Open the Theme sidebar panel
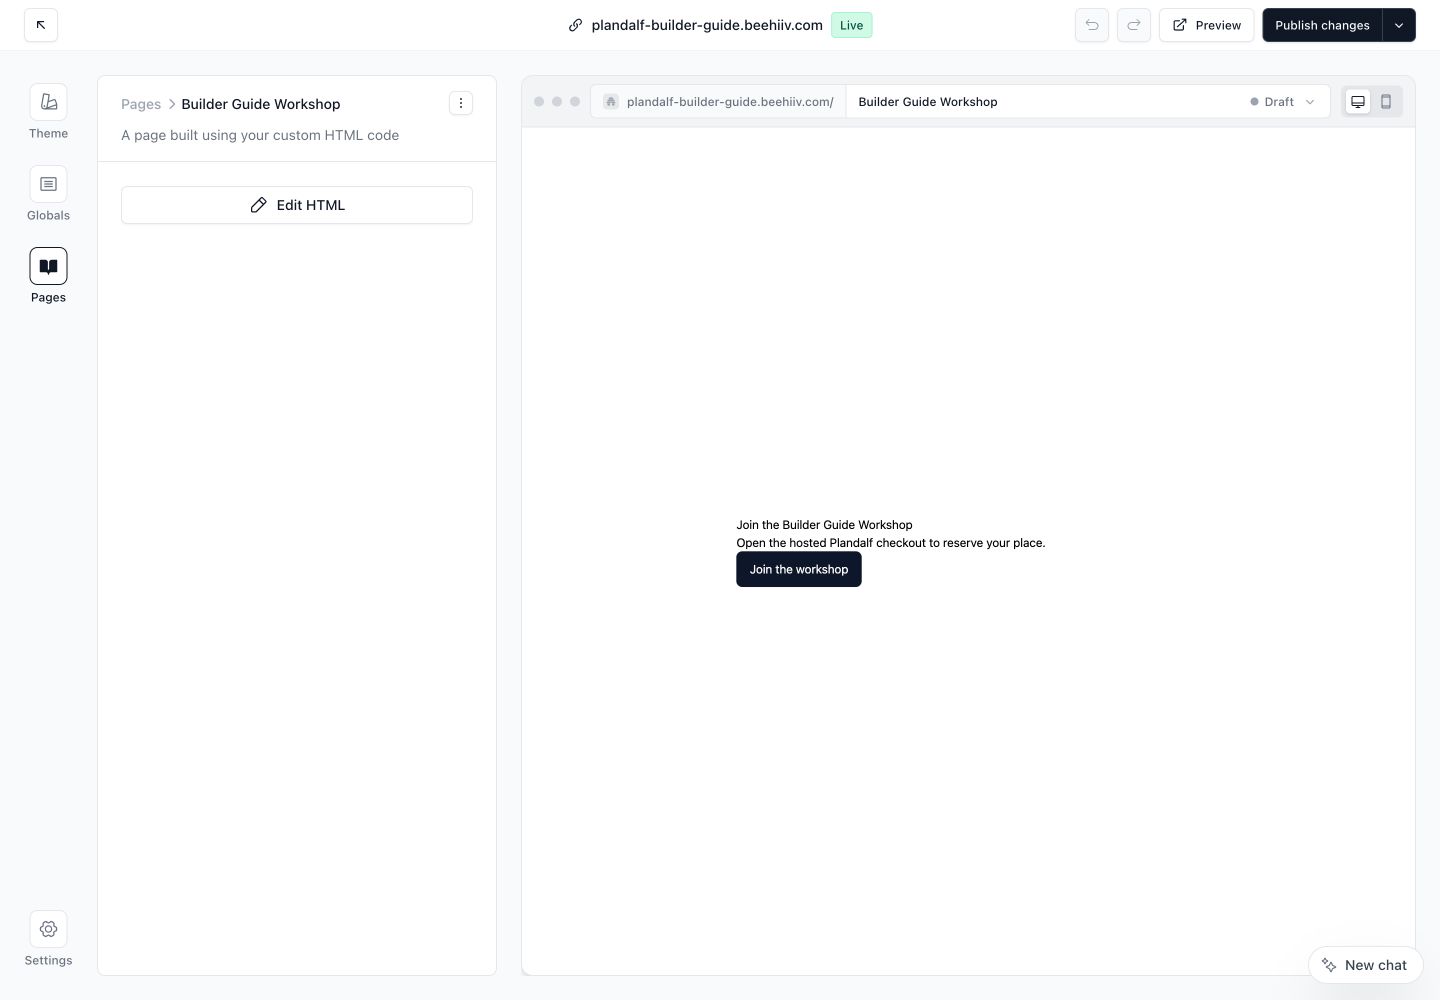Viewport: 1440px width, 1000px height. tap(48, 112)
